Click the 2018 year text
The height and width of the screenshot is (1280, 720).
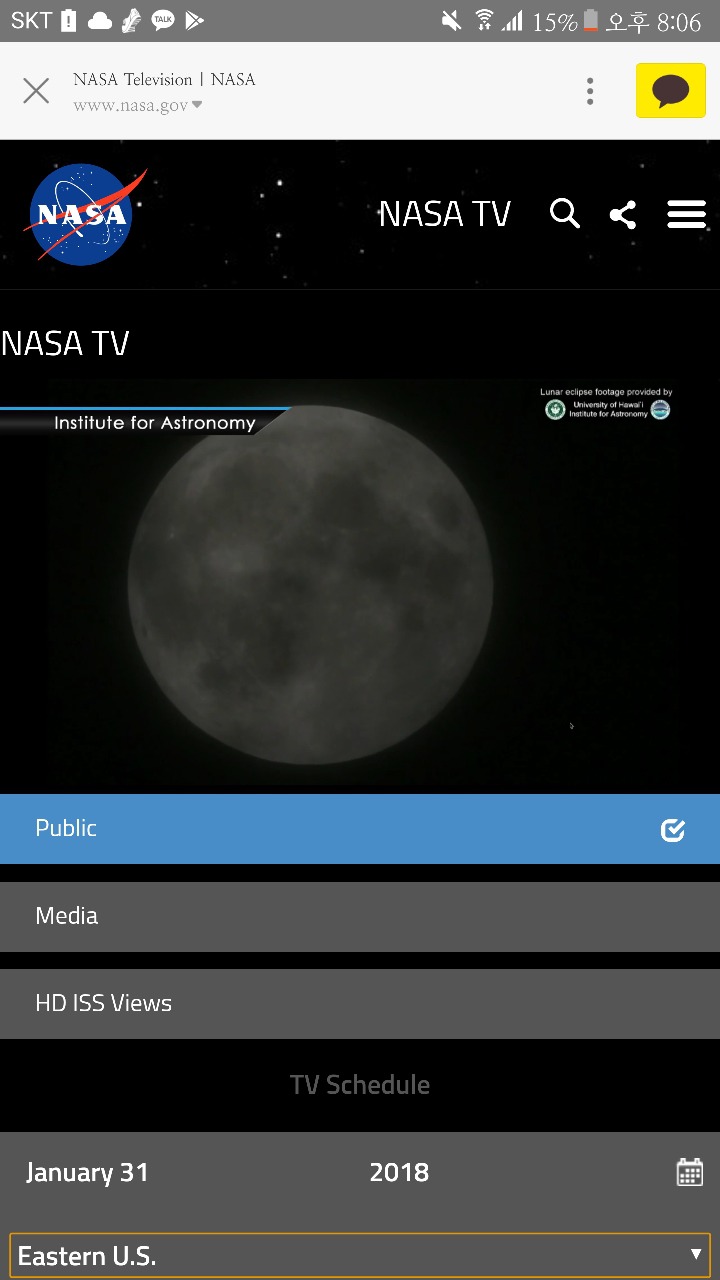pyautogui.click(x=399, y=1173)
